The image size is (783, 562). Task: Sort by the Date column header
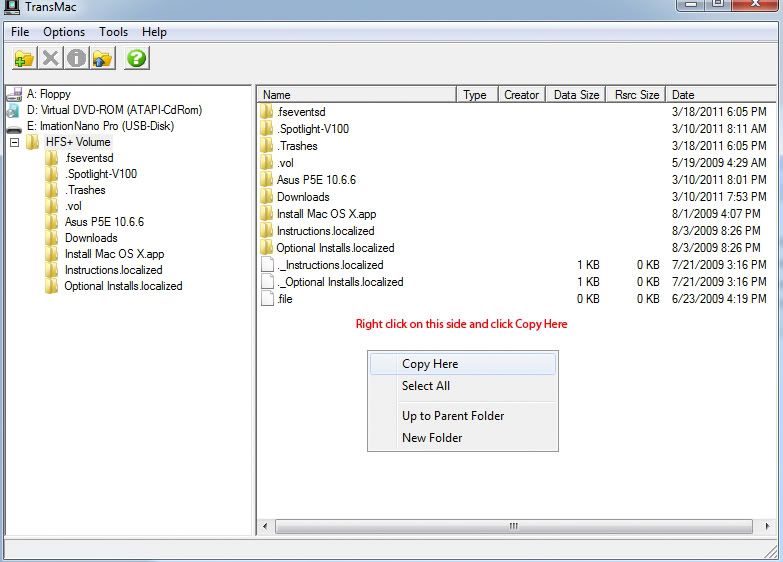(x=722, y=94)
